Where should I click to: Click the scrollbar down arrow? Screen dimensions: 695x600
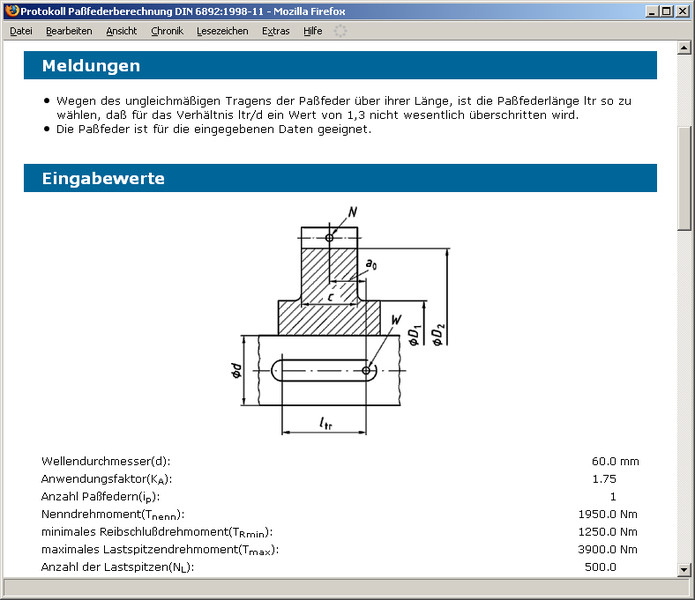(x=684, y=570)
